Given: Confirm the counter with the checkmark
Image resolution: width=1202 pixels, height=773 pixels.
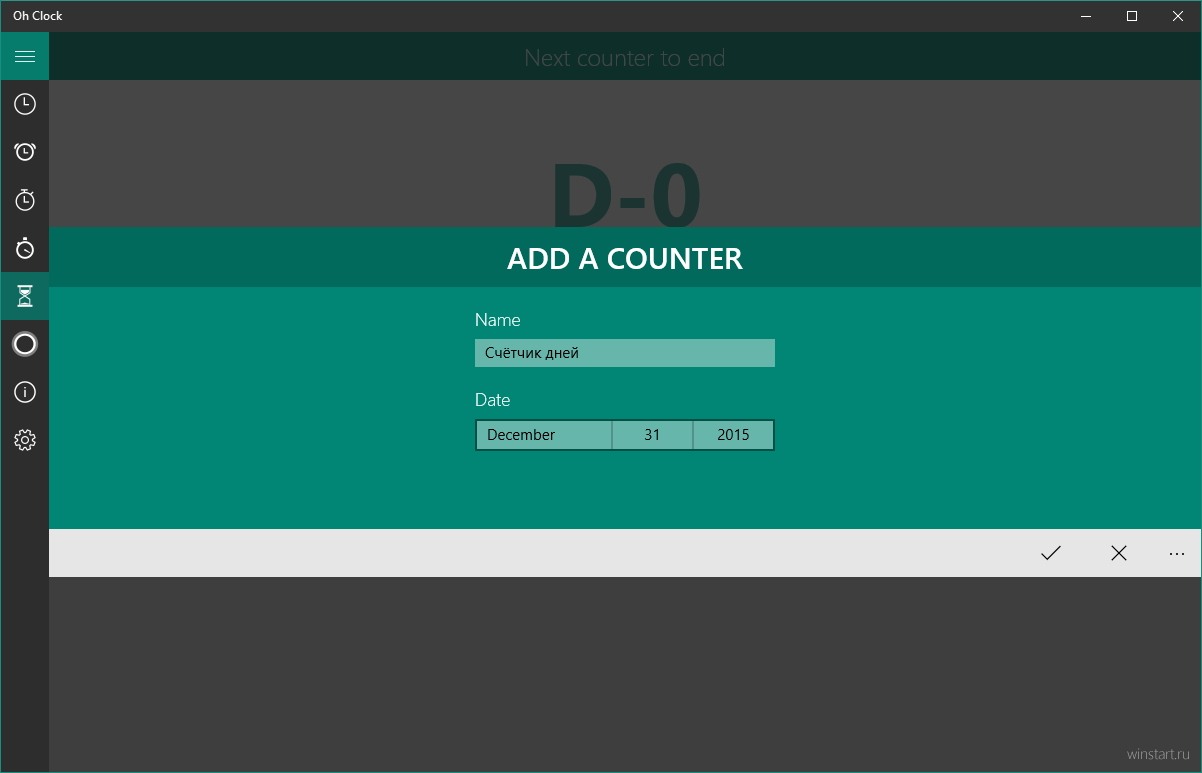Looking at the screenshot, I should [1050, 553].
